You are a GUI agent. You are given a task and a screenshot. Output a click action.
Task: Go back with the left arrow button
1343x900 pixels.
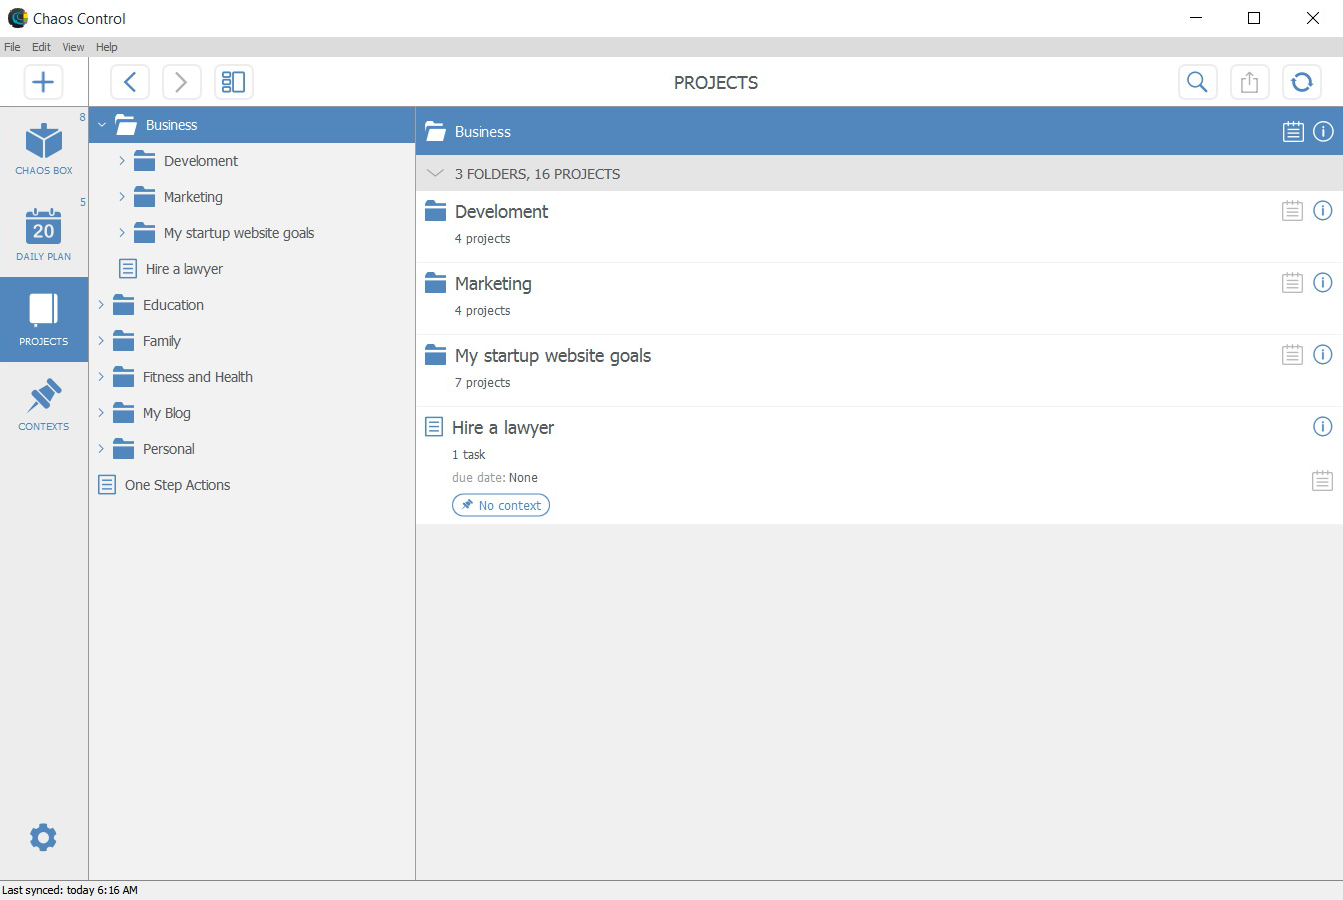[x=130, y=82]
